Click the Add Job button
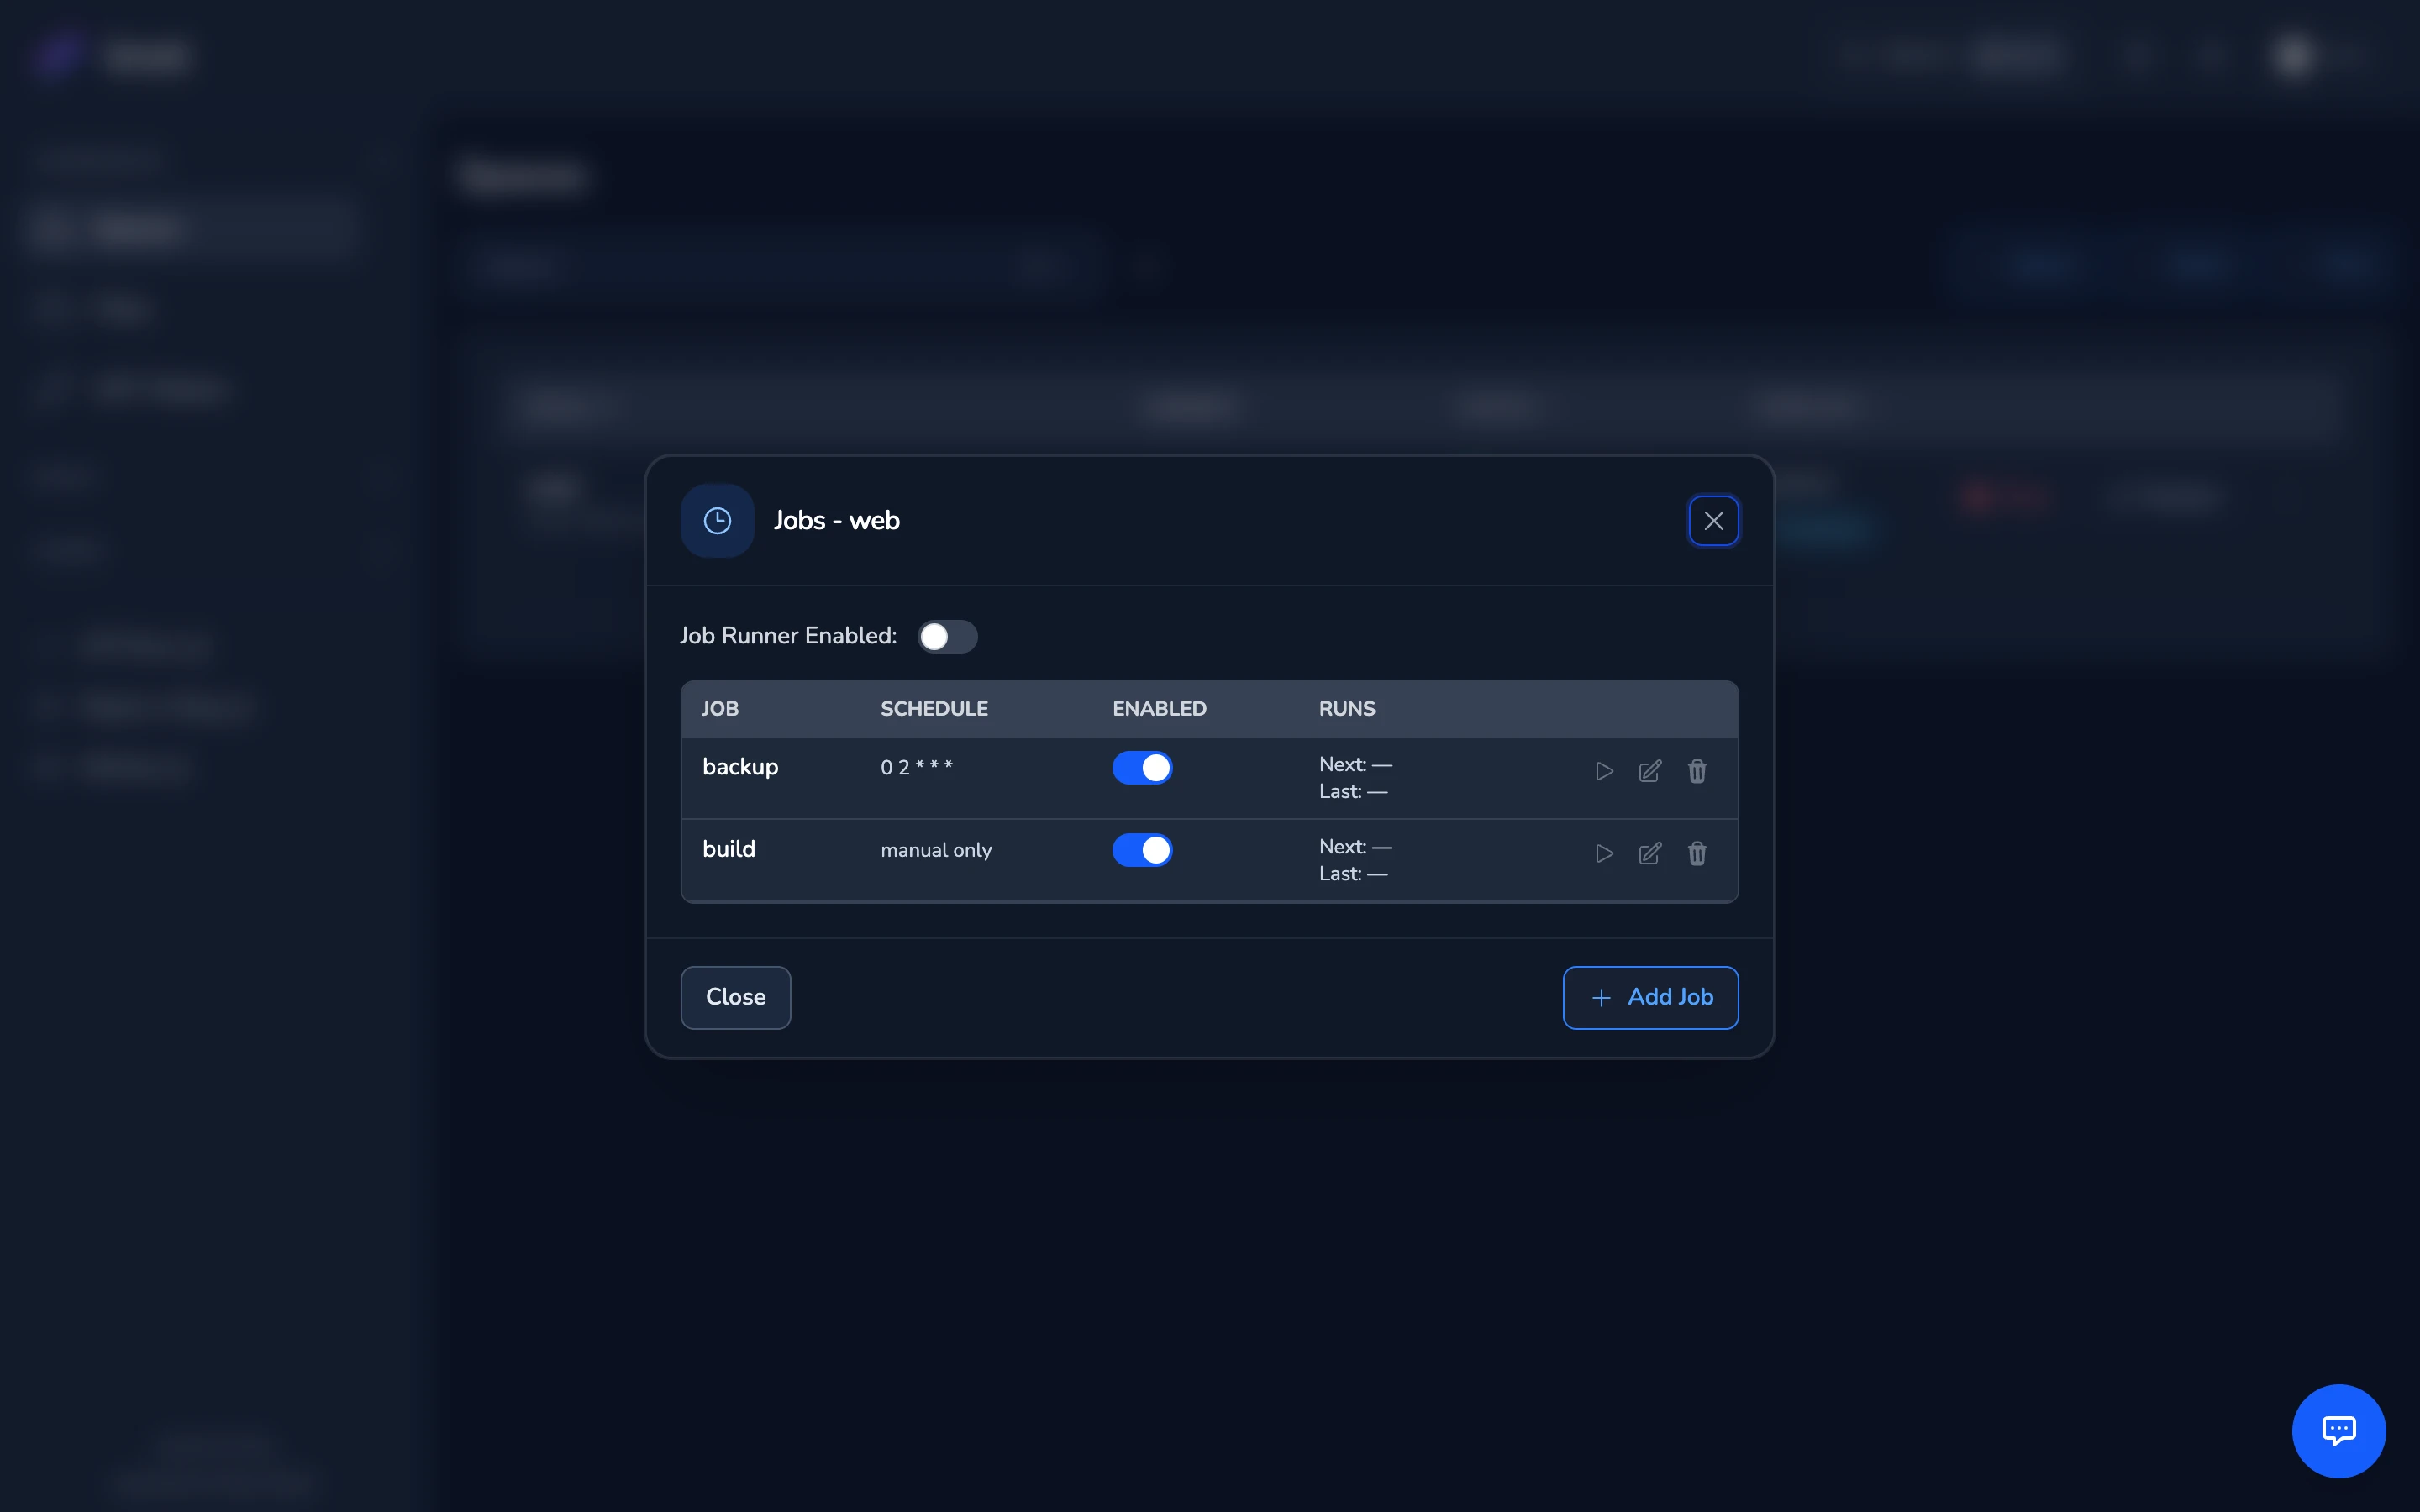Image resolution: width=2420 pixels, height=1512 pixels. pos(1650,997)
